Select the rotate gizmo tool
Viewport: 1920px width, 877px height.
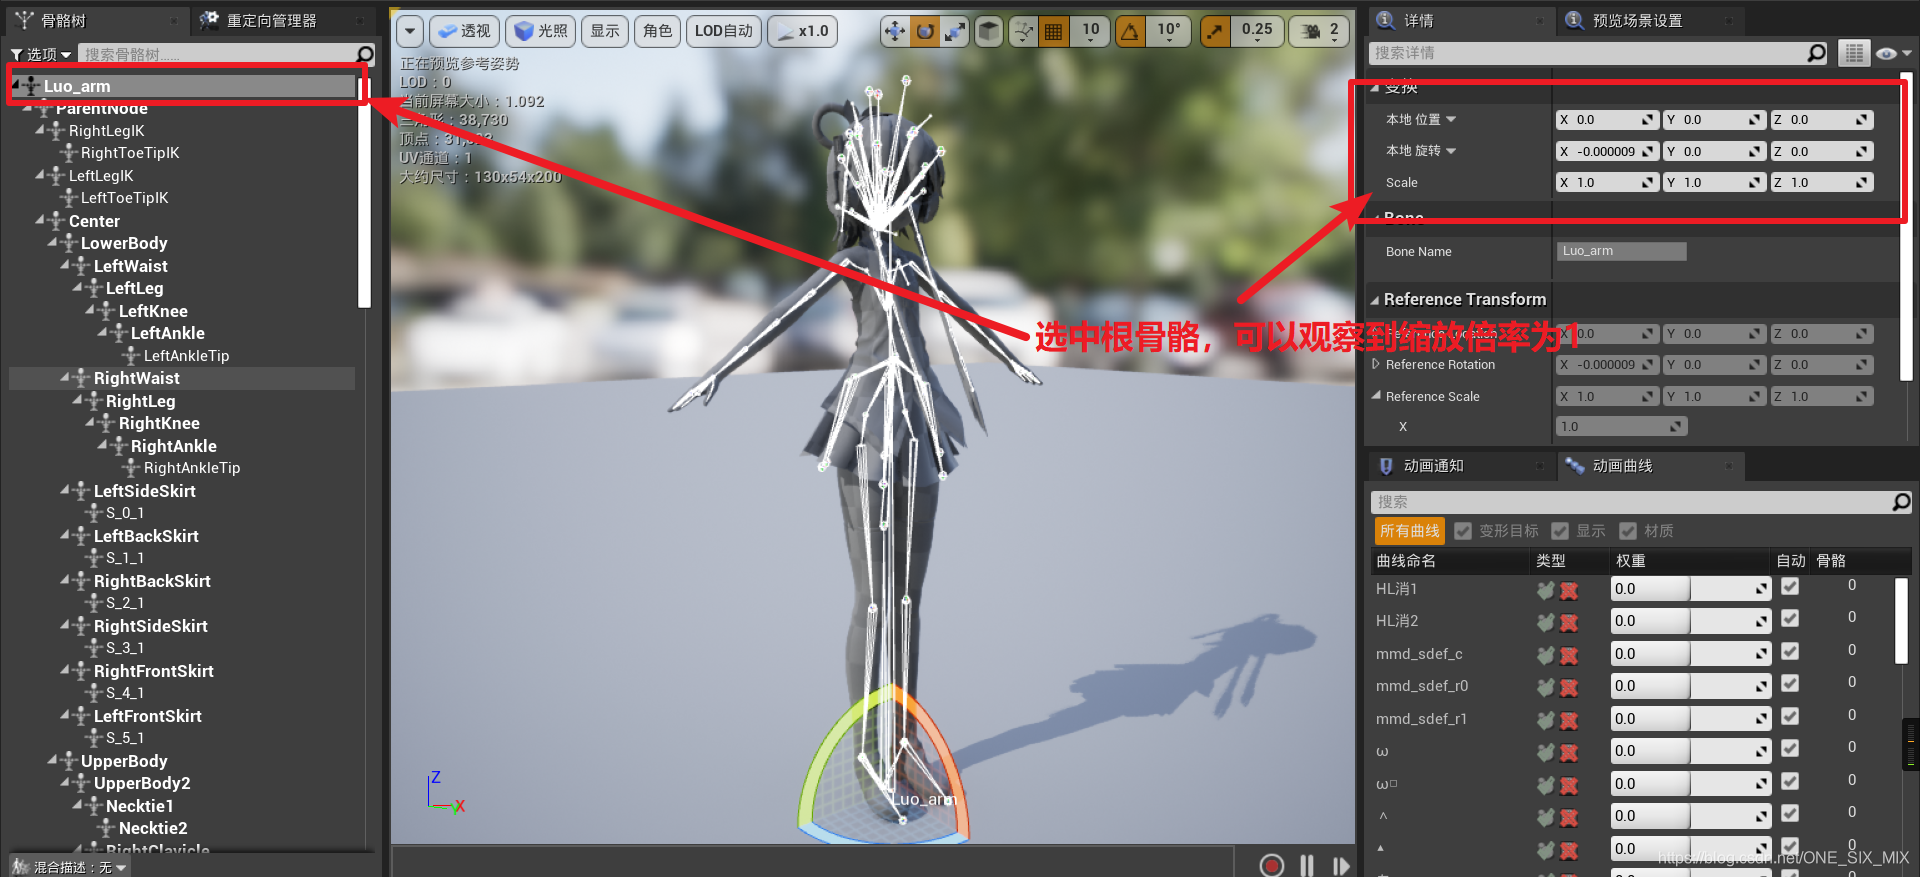[925, 32]
